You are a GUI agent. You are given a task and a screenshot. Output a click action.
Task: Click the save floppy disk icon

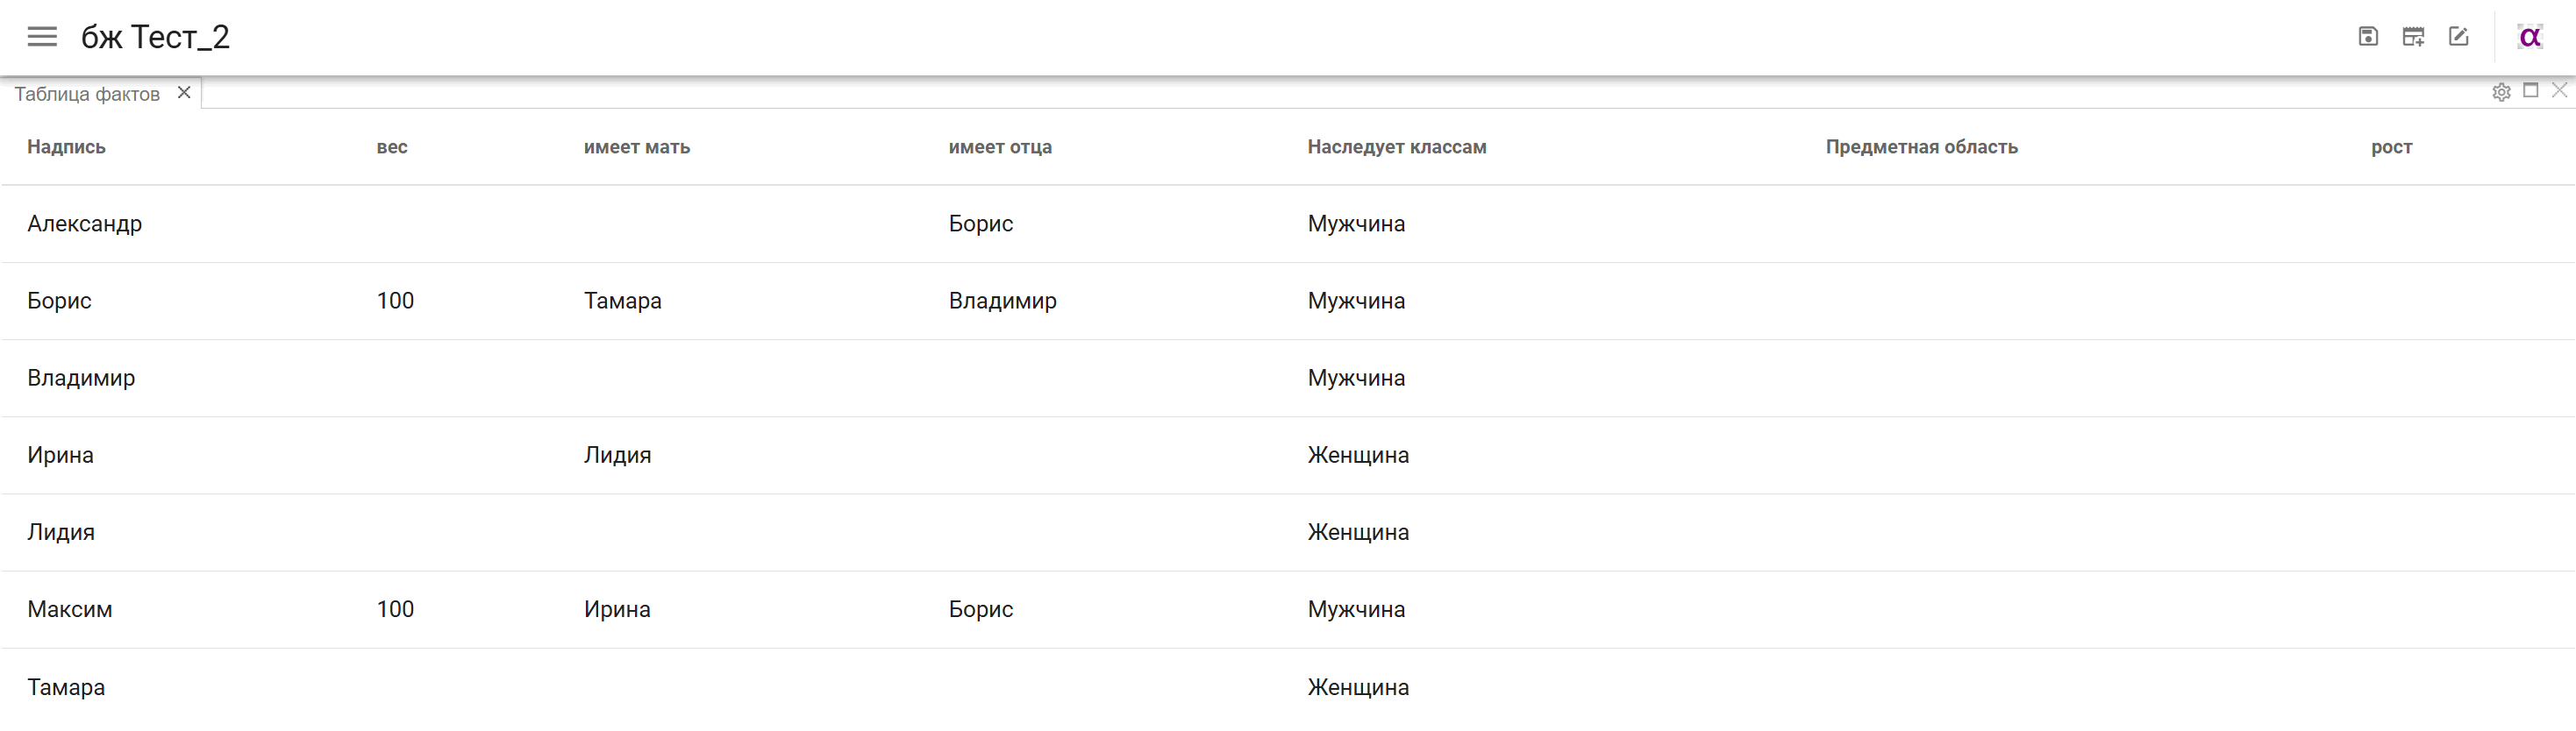click(x=2368, y=37)
